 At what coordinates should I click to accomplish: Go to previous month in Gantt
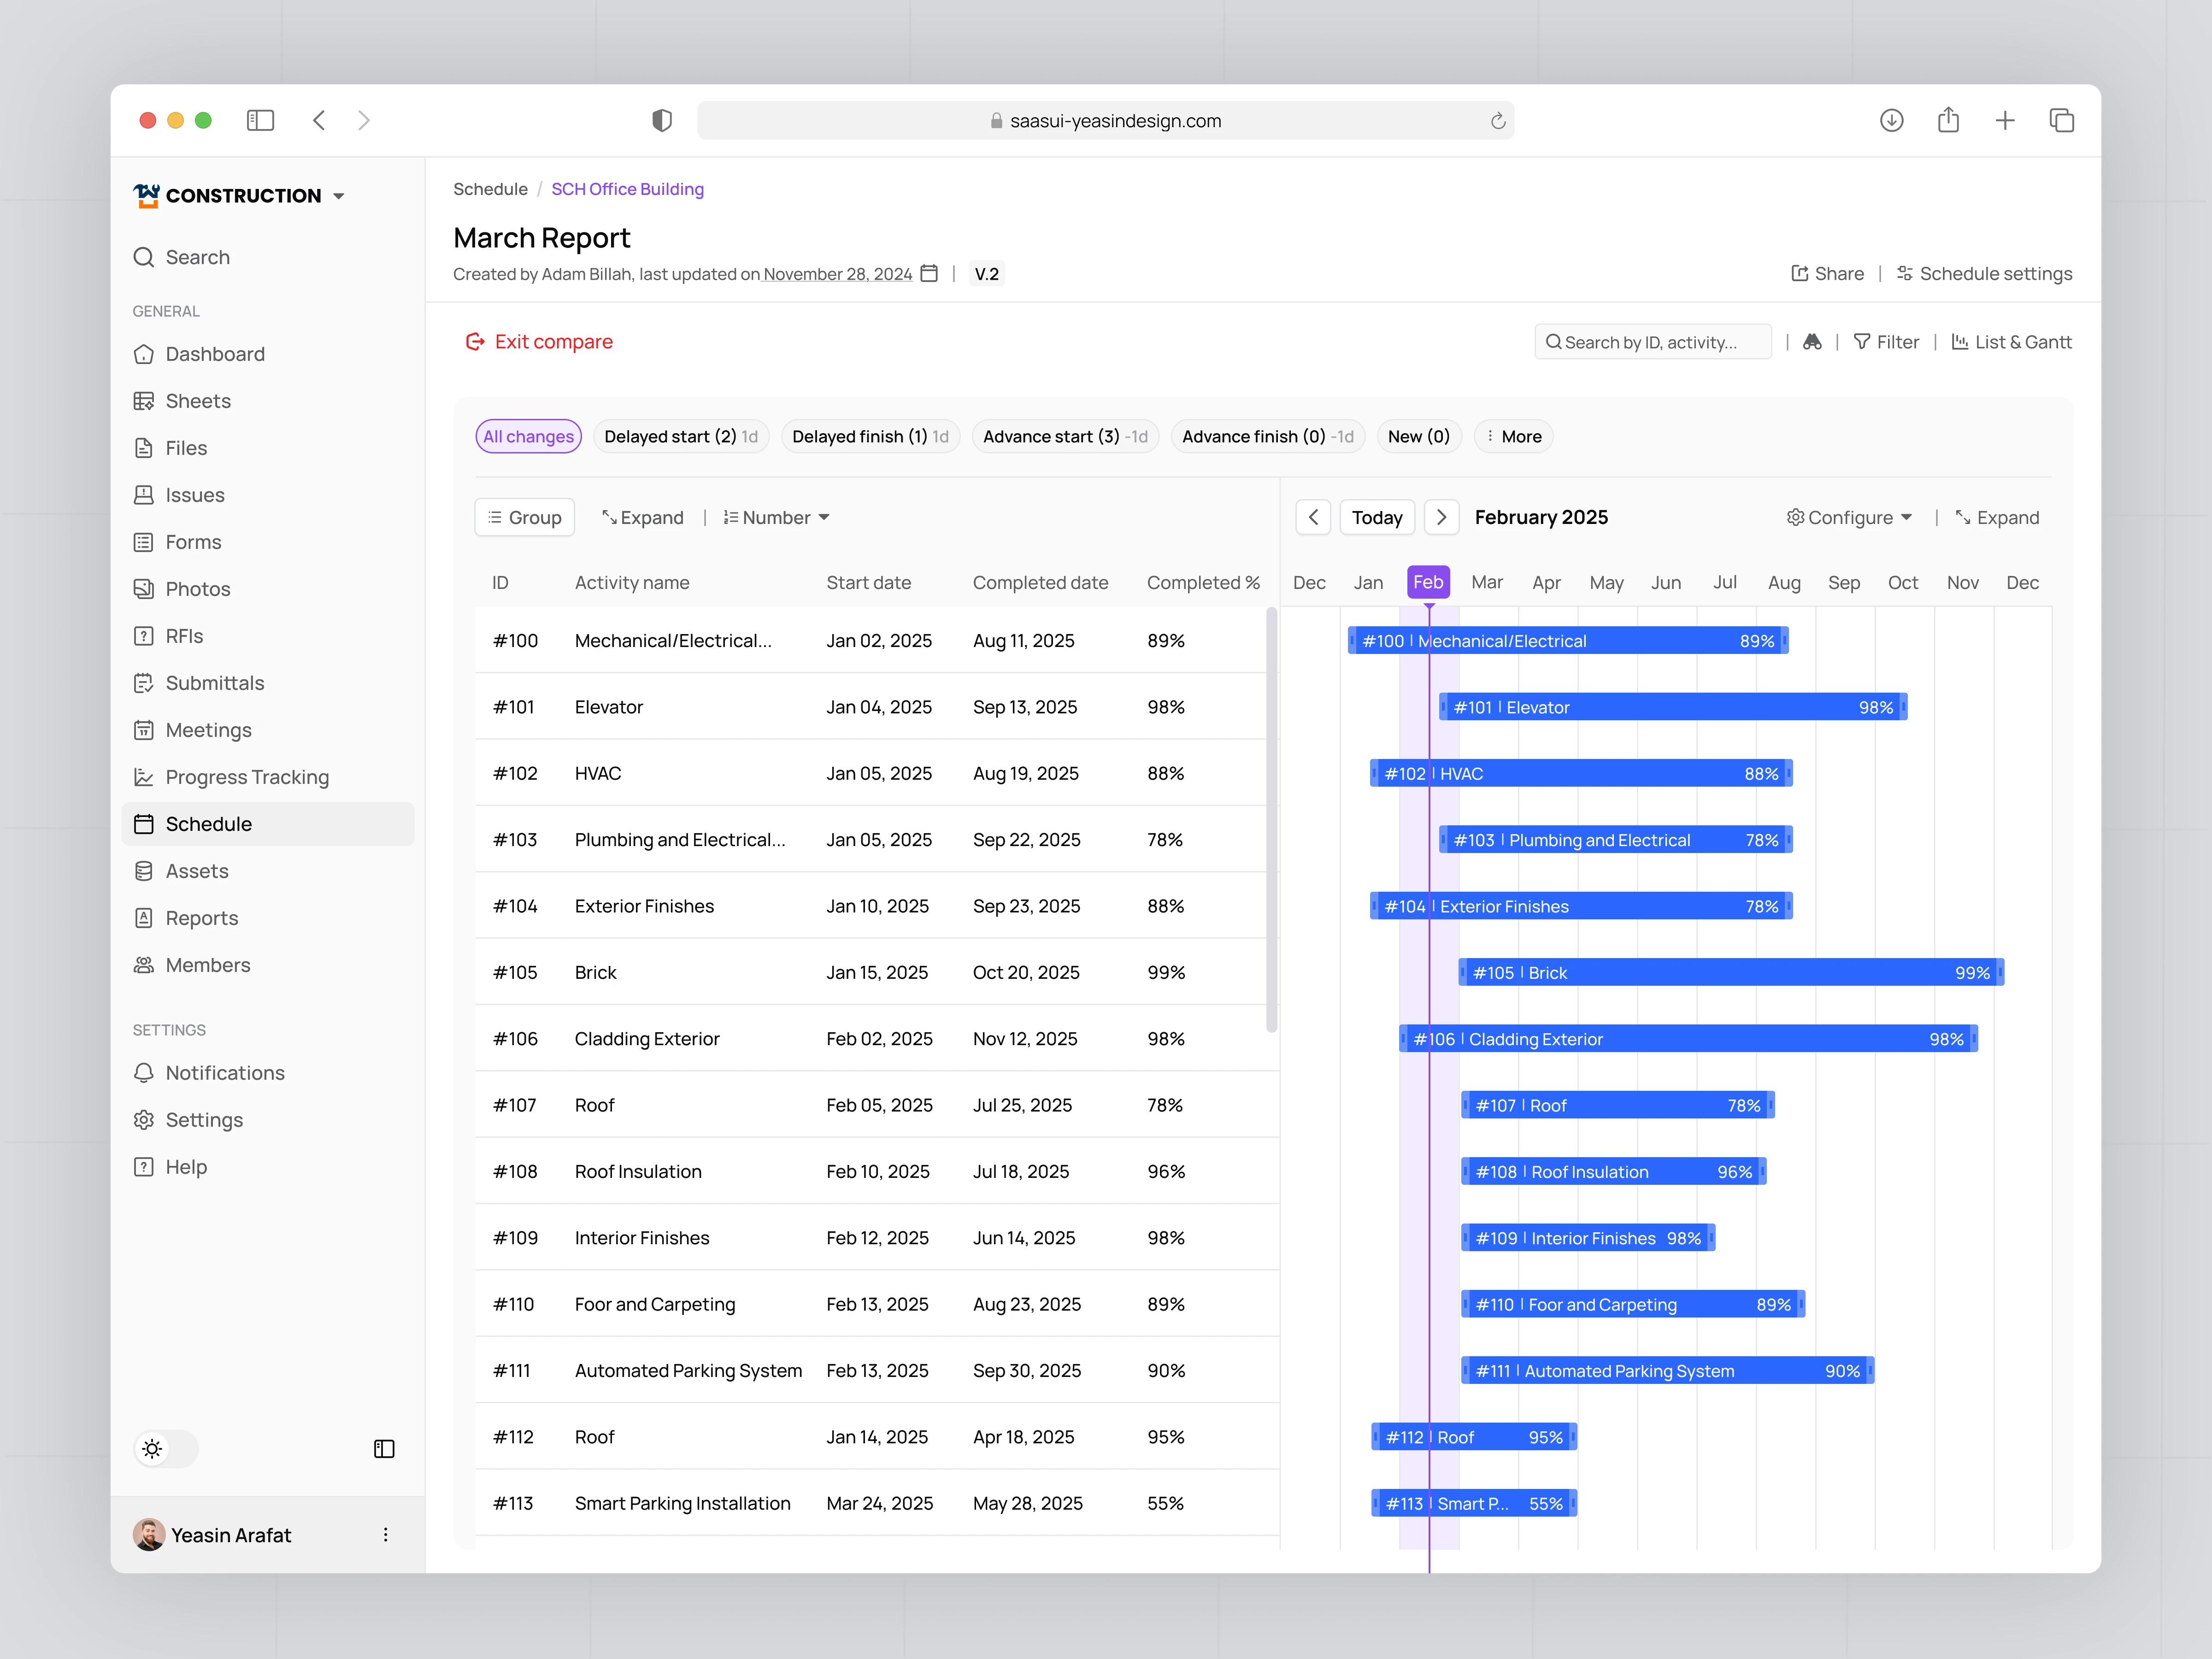tap(1313, 517)
